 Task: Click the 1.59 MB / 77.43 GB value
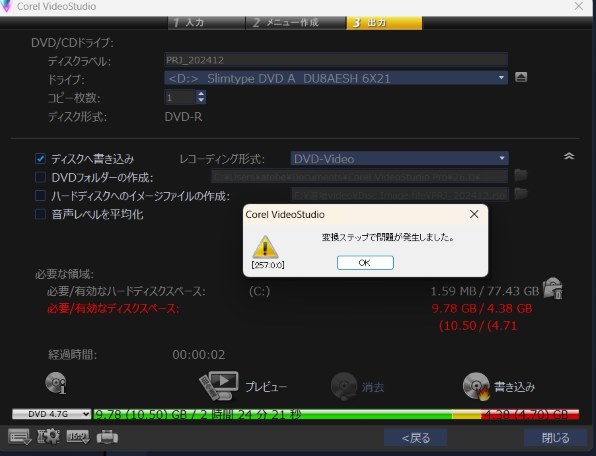485,291
